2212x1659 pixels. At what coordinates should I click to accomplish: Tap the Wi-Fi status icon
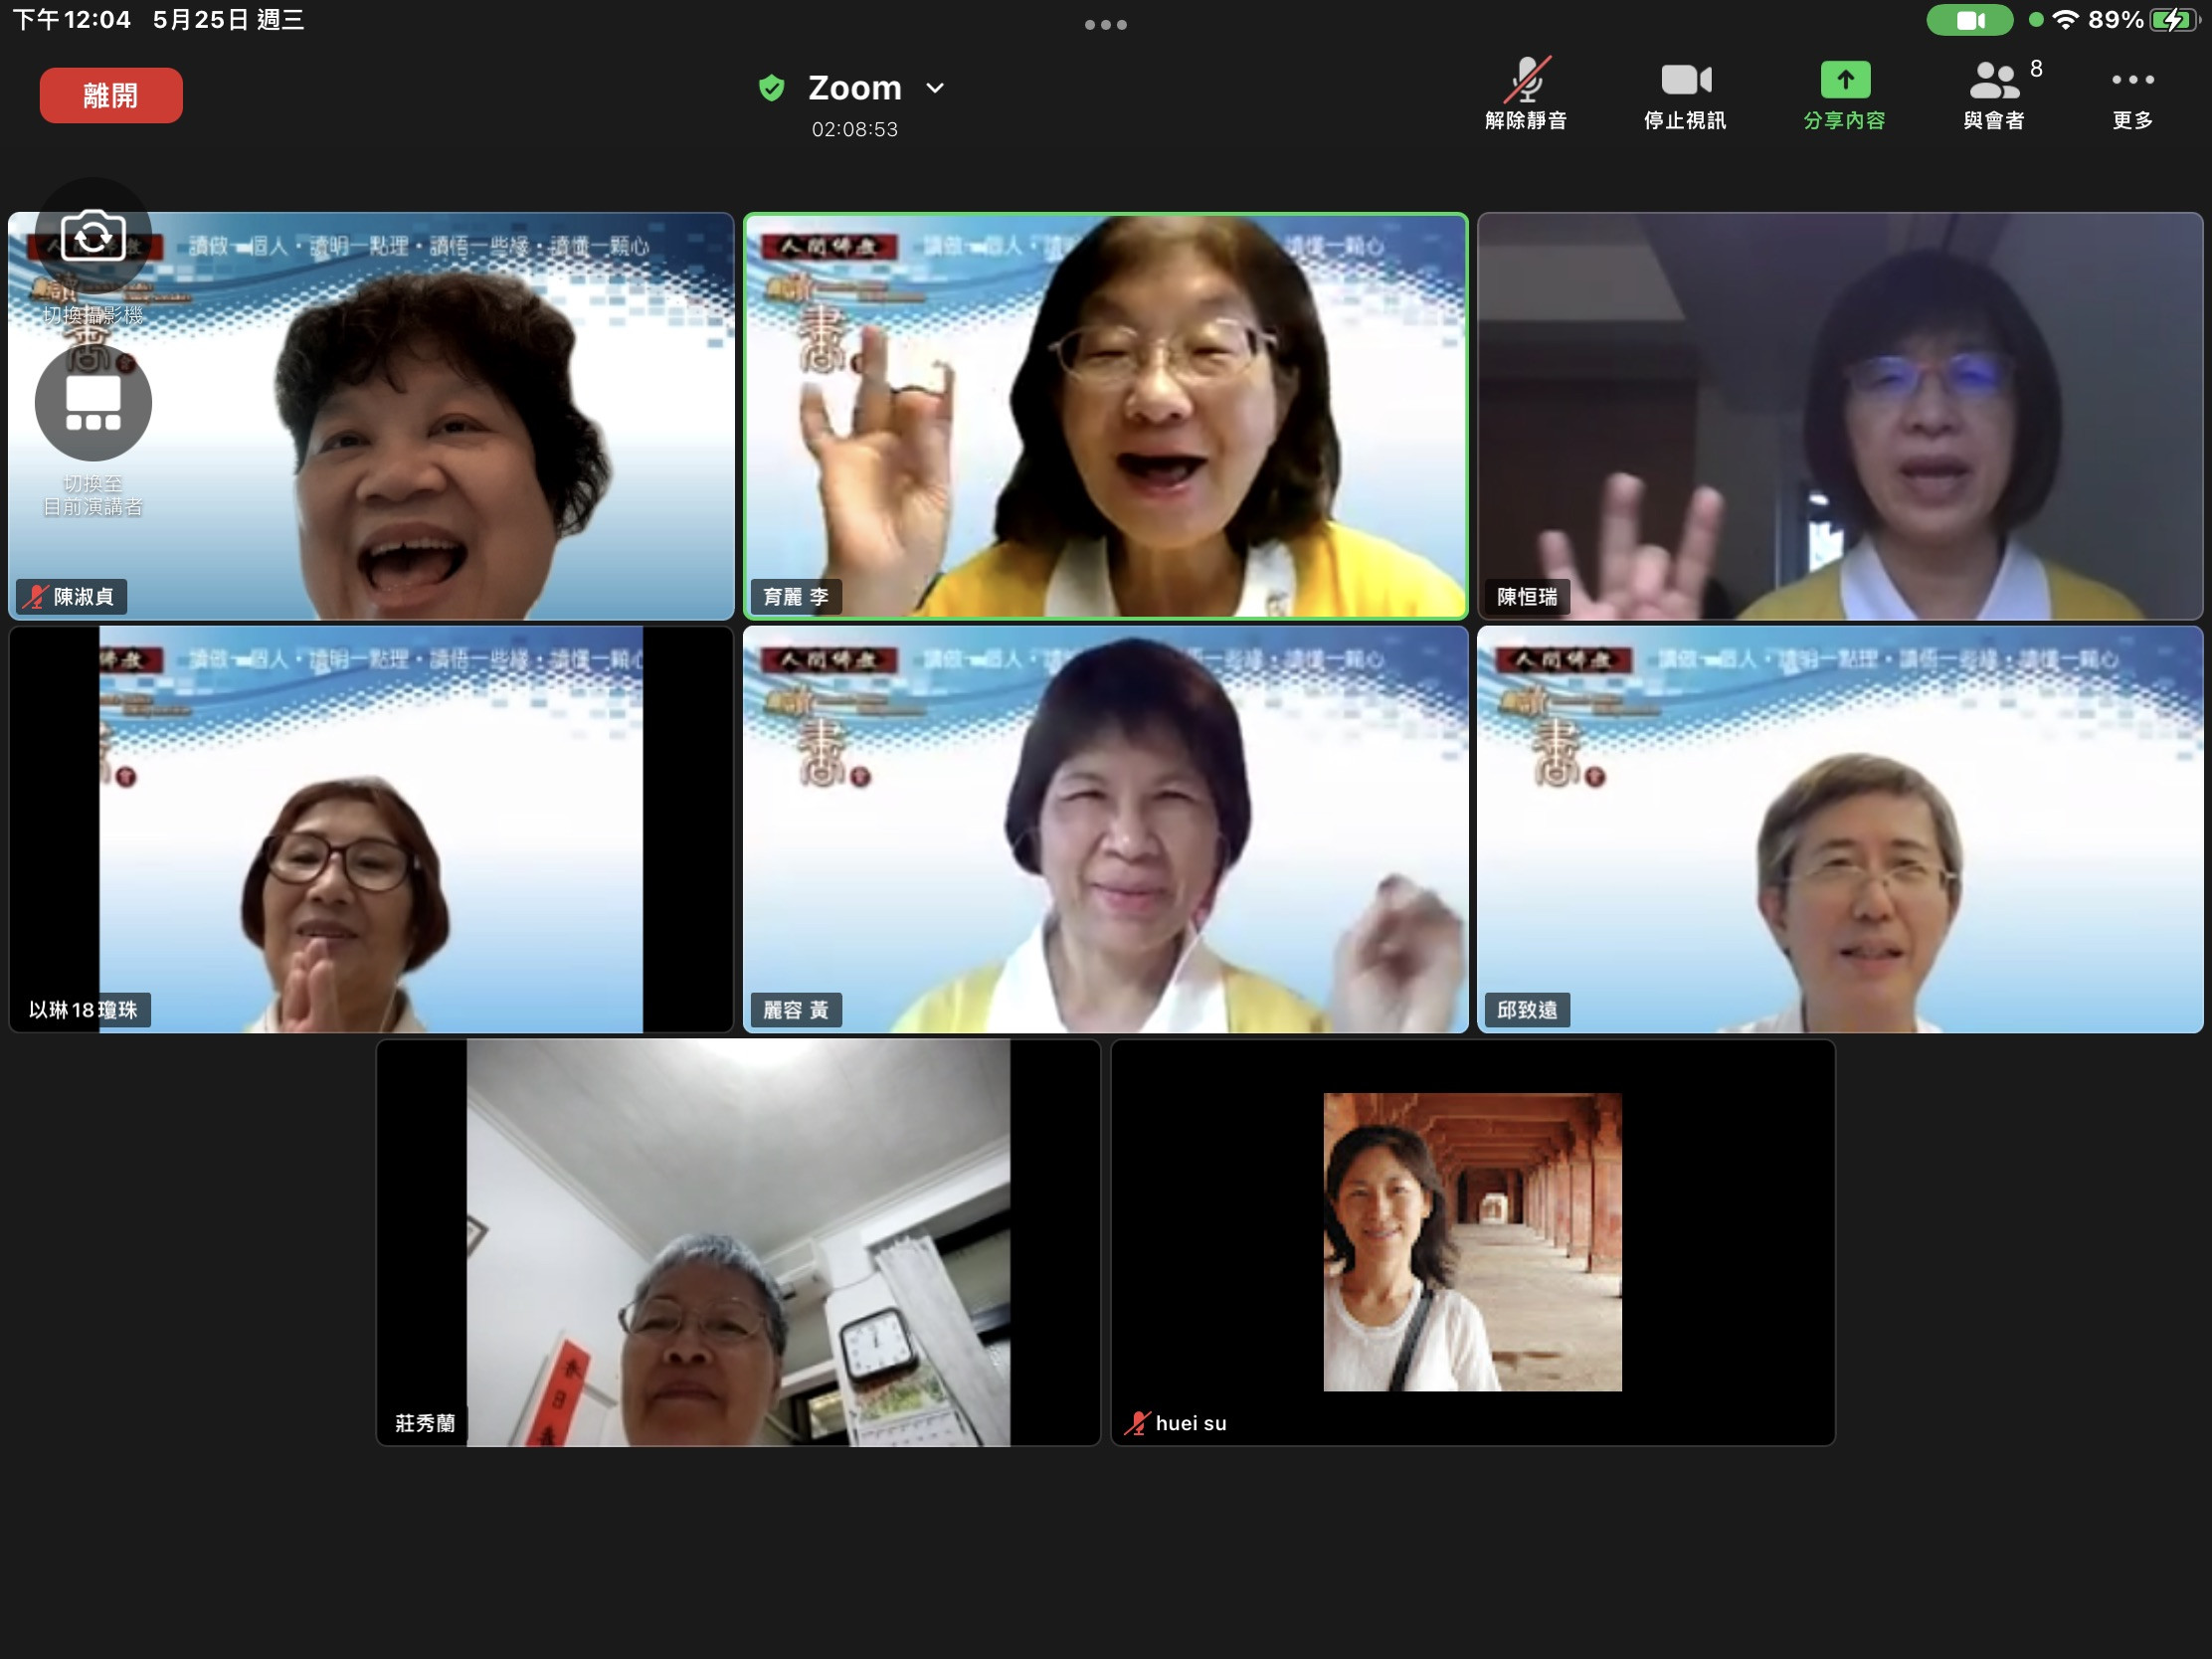pyautogui.click(x=2065, y=20)
